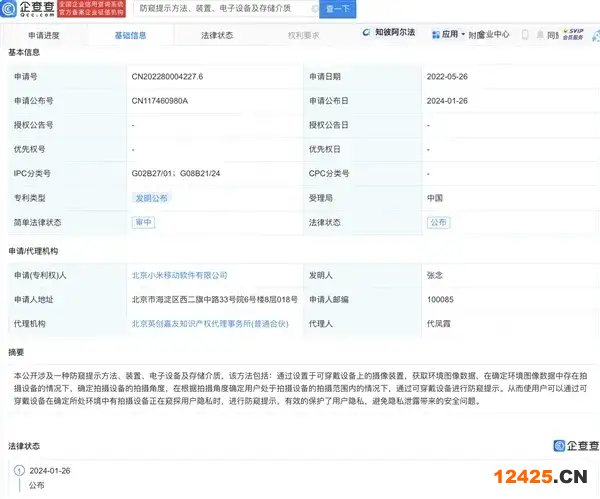Open the mobile phone icon in header

tap(525, 35)
